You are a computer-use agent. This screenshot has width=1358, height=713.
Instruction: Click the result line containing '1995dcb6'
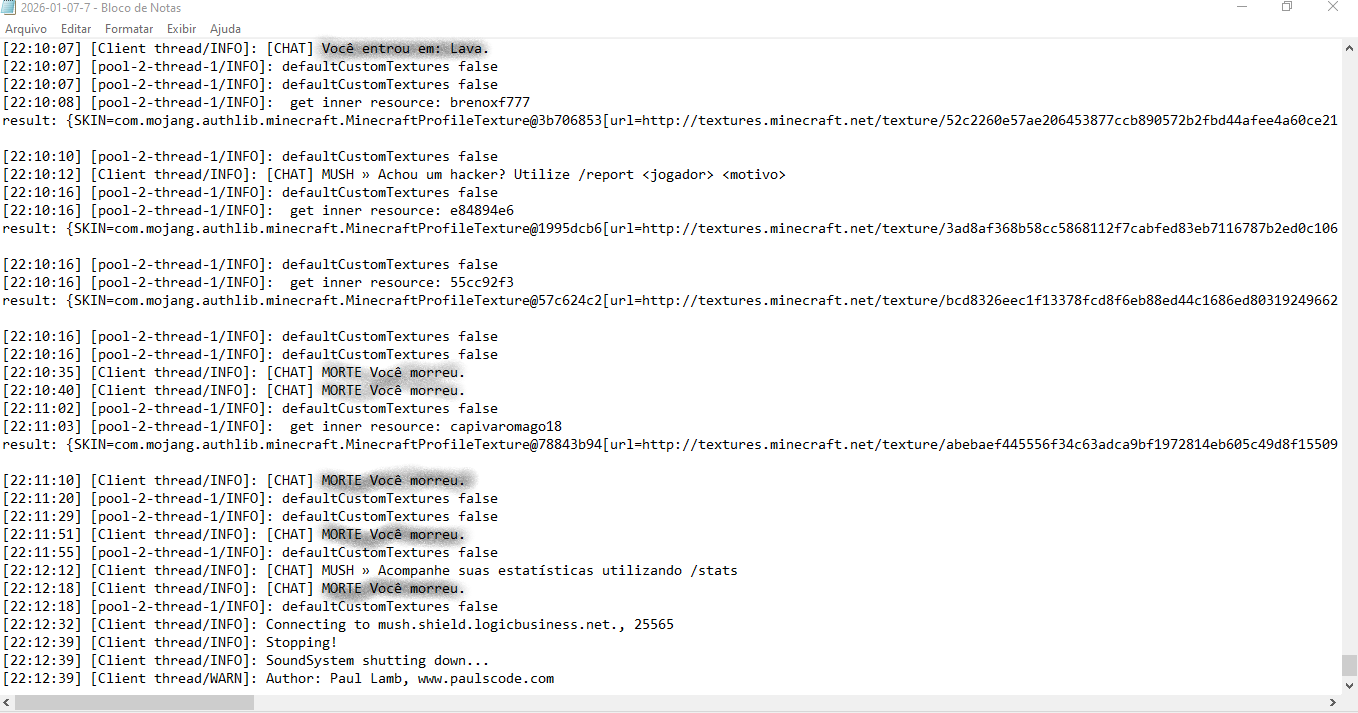click(x=670, y=228)
